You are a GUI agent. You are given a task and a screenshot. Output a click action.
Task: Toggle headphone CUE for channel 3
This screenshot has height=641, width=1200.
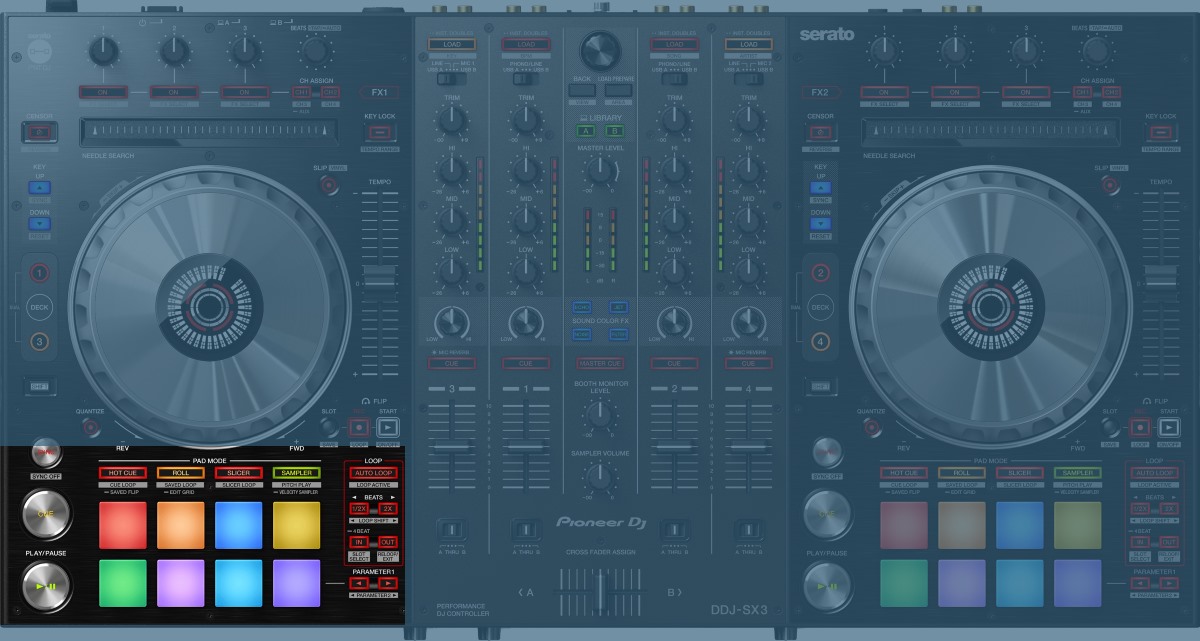452,363
